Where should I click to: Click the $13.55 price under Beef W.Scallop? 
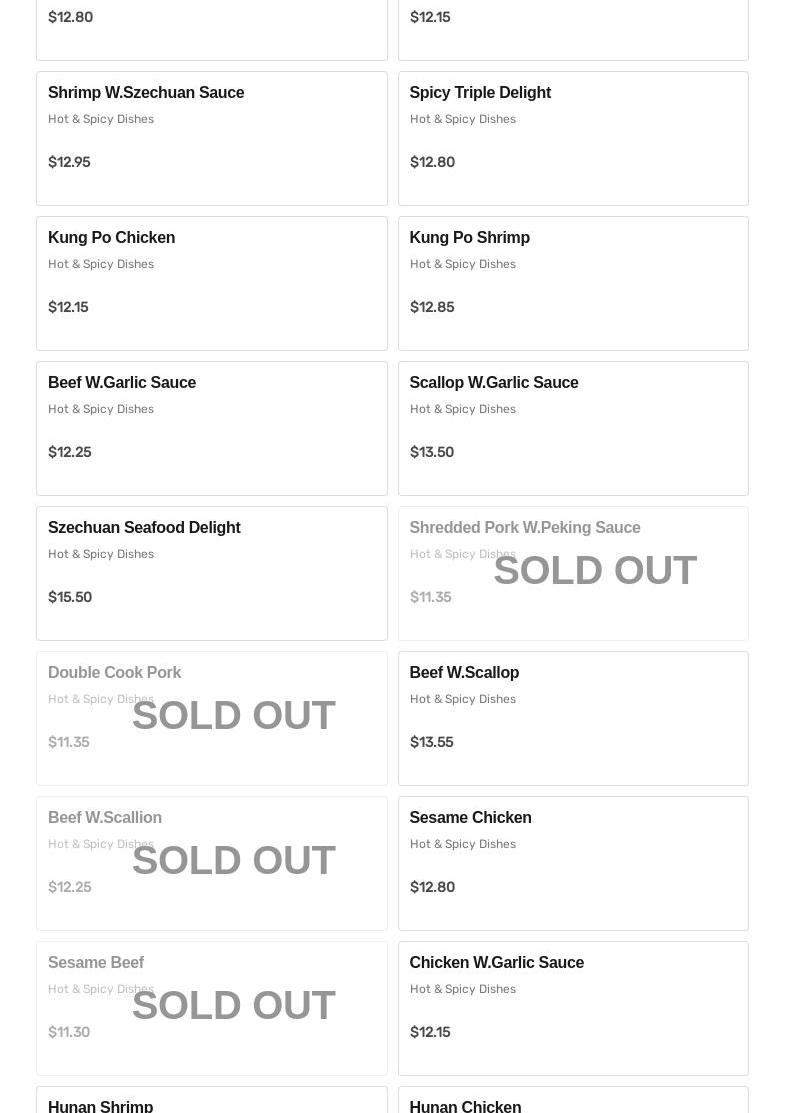pyautogui.click(x=431, y=742)
